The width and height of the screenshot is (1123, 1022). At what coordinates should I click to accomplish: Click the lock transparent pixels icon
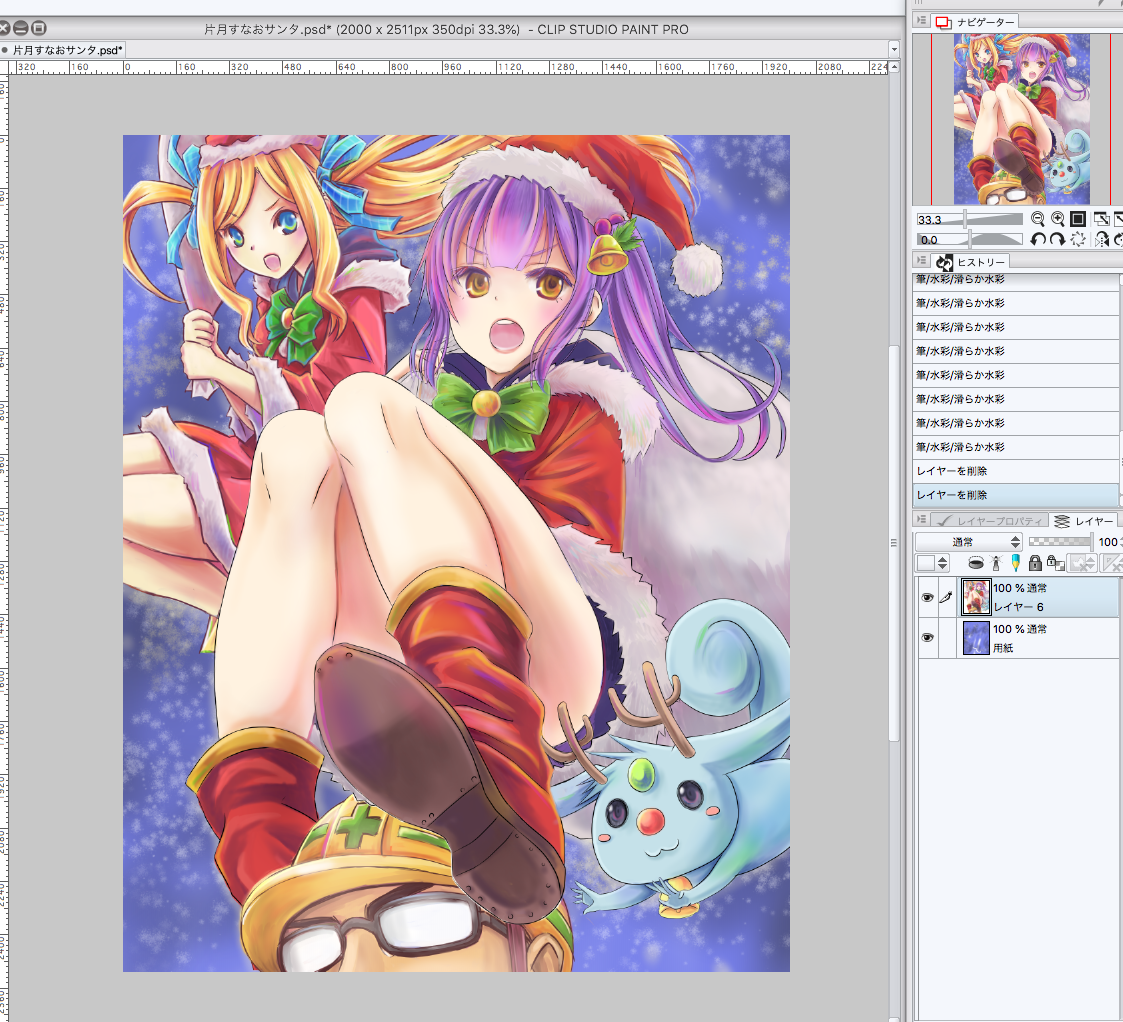(x=1055, y=563)
